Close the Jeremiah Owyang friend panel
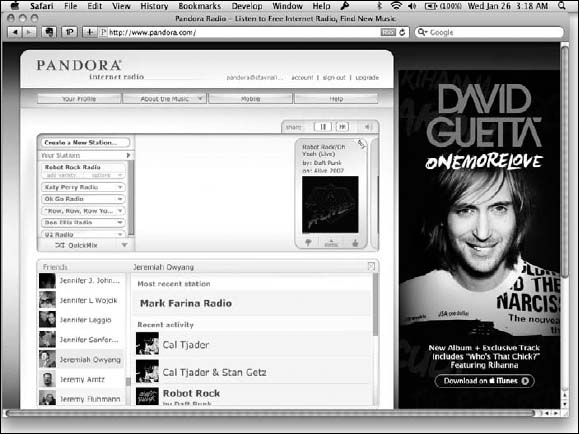The image size is (579, 434). (x=371, y=266)
